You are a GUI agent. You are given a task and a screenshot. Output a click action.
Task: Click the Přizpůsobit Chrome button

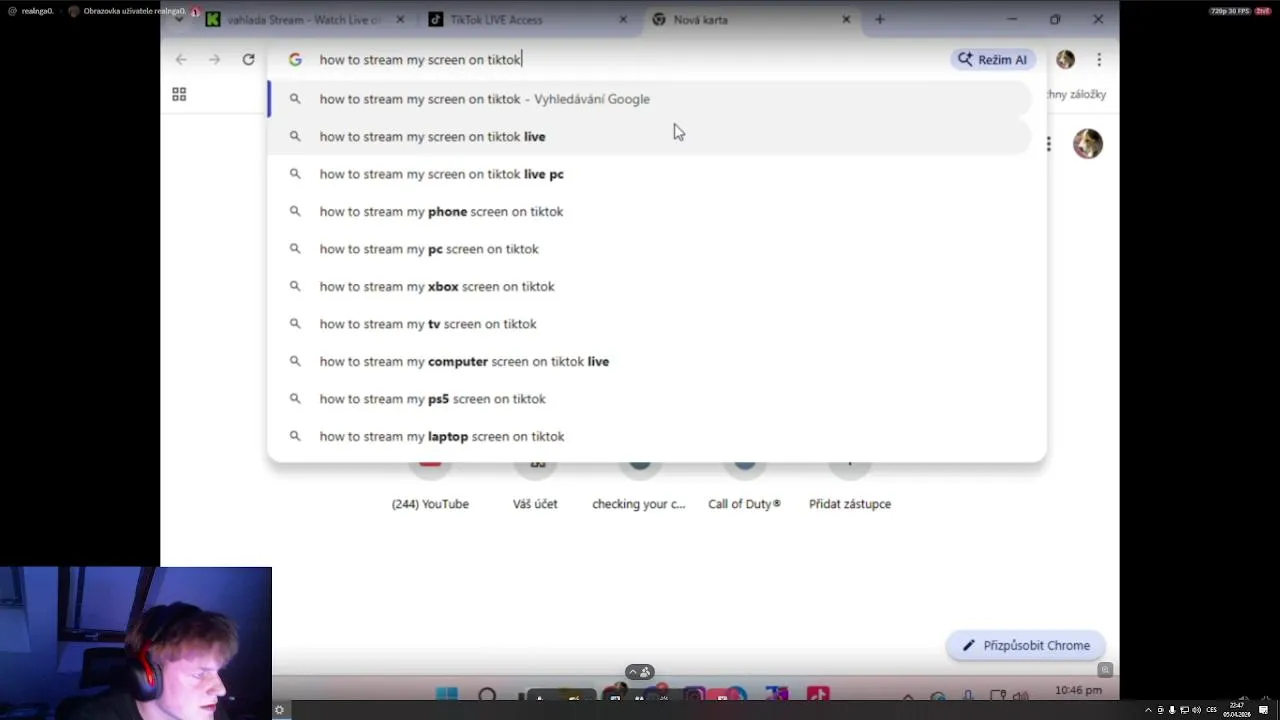point(1025,645)
